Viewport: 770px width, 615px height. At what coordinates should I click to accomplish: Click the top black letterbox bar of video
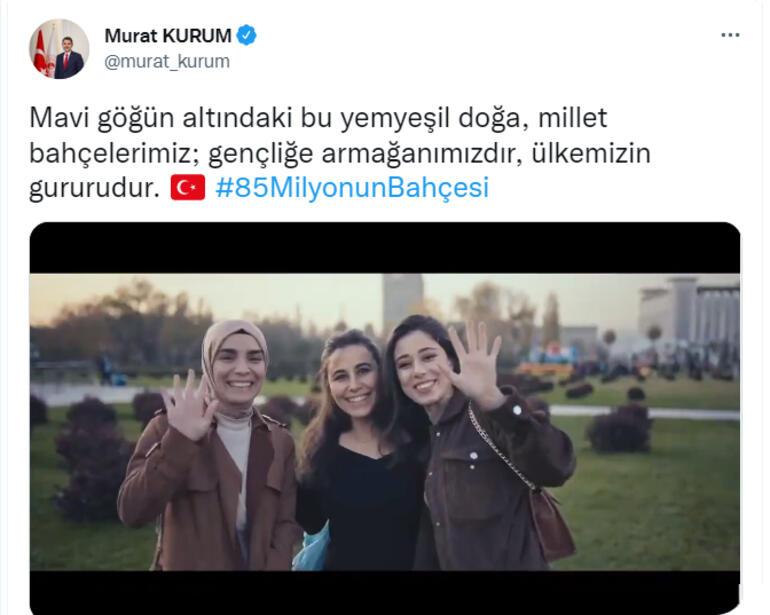385,248
